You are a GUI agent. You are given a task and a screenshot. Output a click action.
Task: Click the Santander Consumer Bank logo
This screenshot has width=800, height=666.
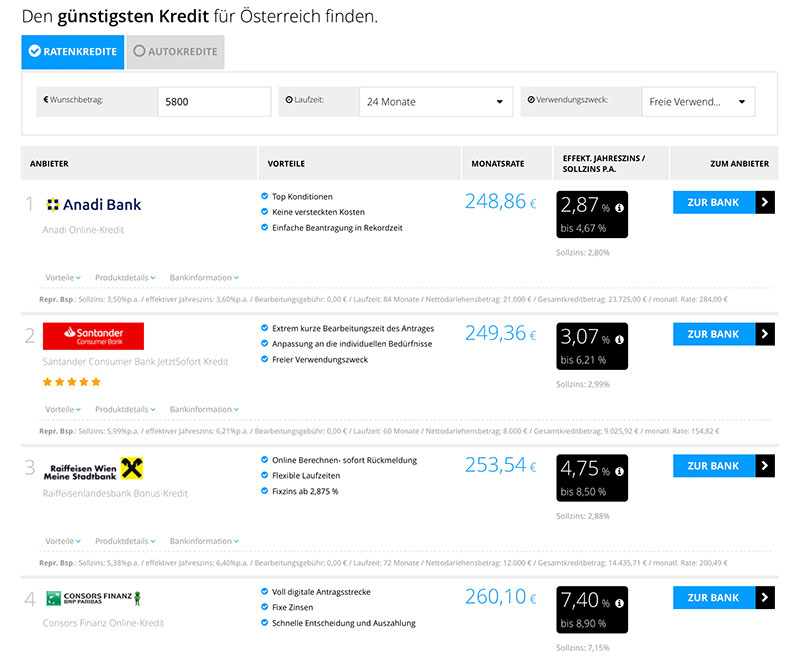93,336
